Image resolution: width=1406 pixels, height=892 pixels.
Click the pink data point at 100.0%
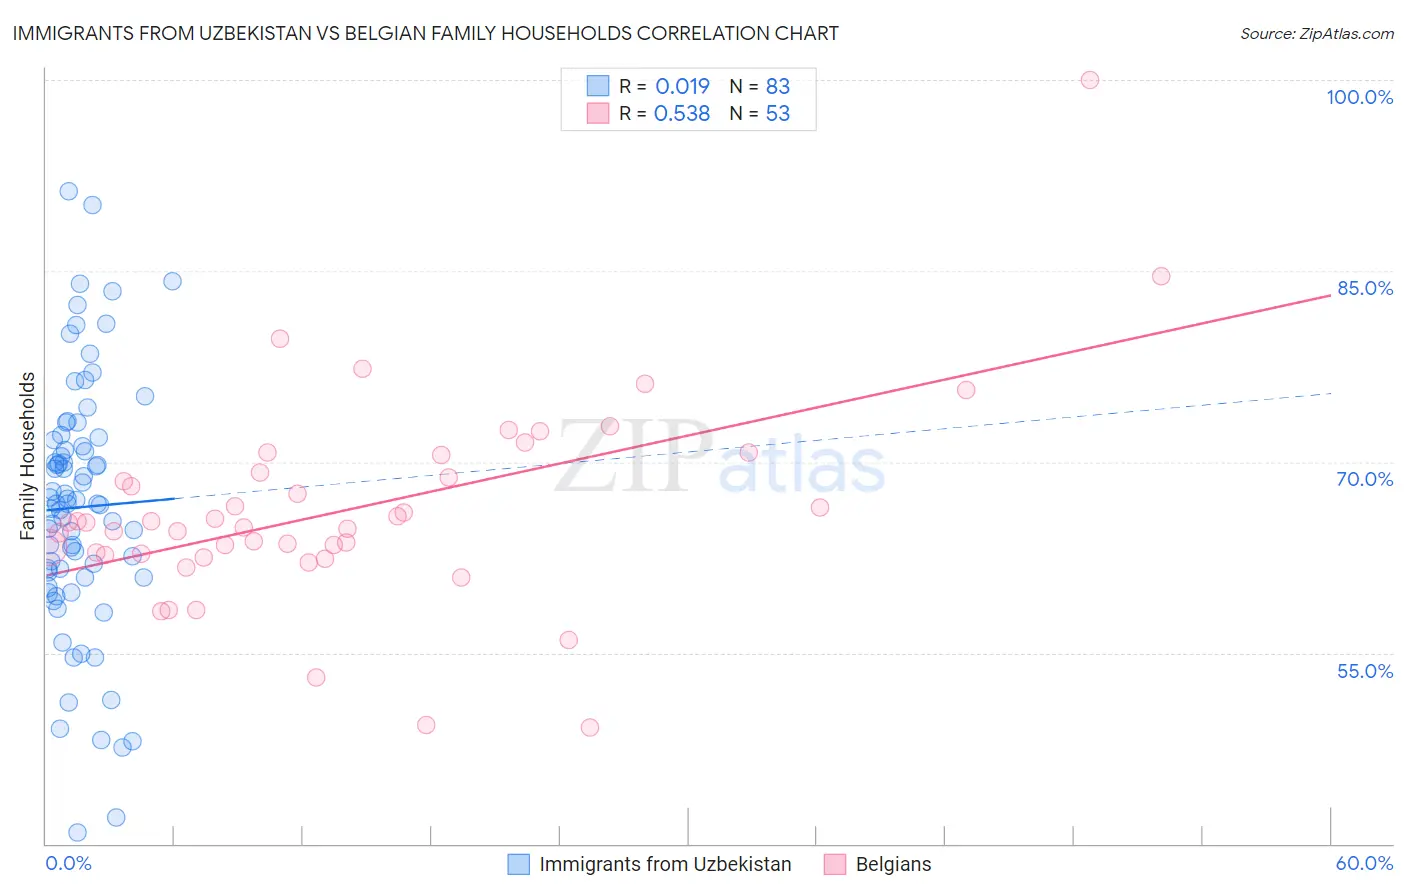(x=1090, y=80)
